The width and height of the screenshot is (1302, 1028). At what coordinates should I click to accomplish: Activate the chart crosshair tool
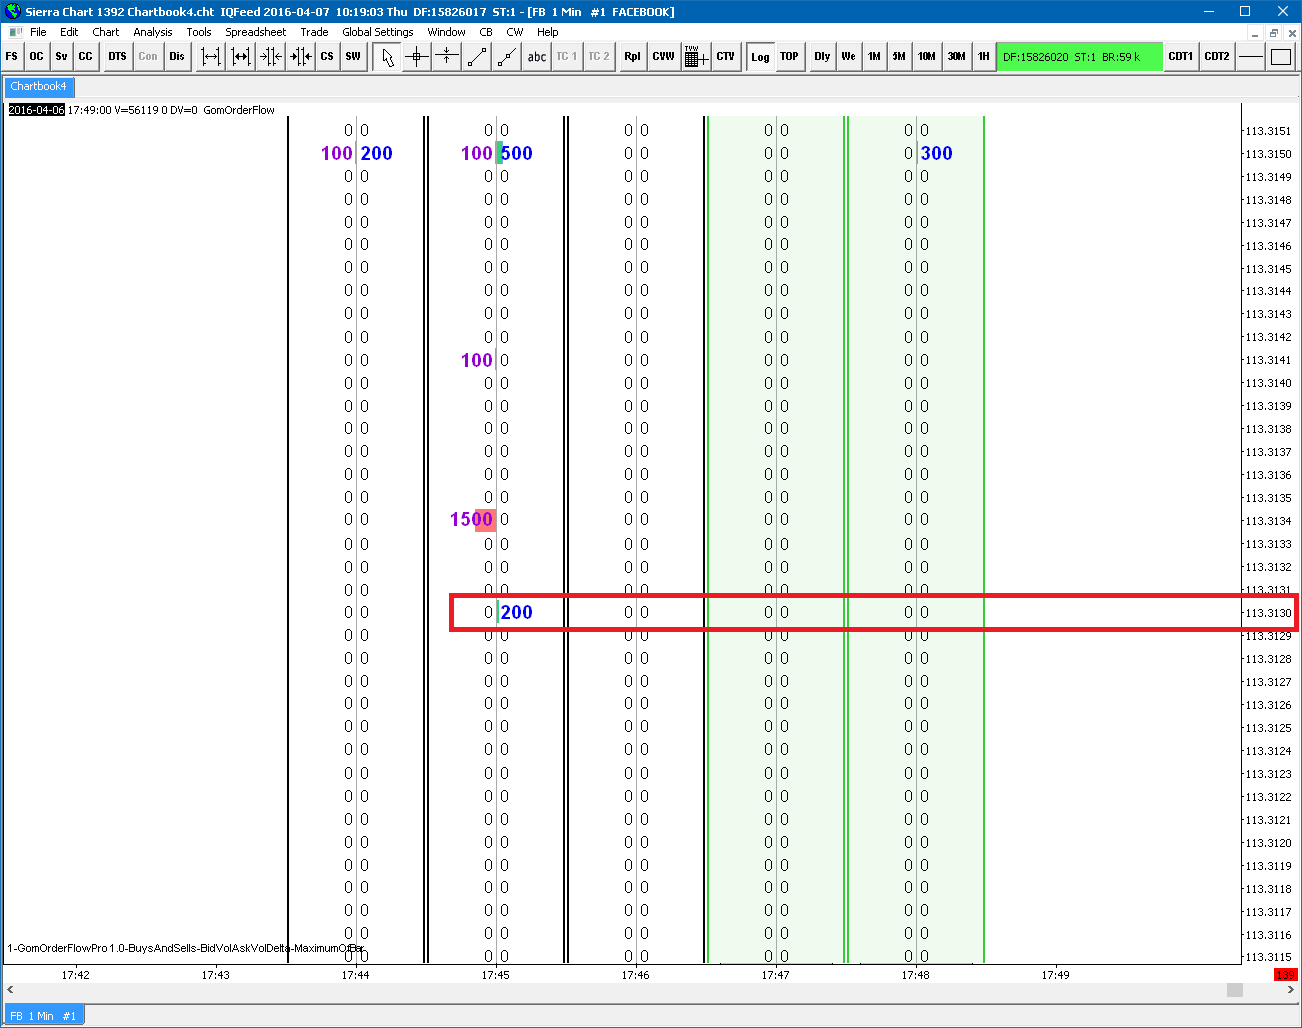[x=417, y=57]
